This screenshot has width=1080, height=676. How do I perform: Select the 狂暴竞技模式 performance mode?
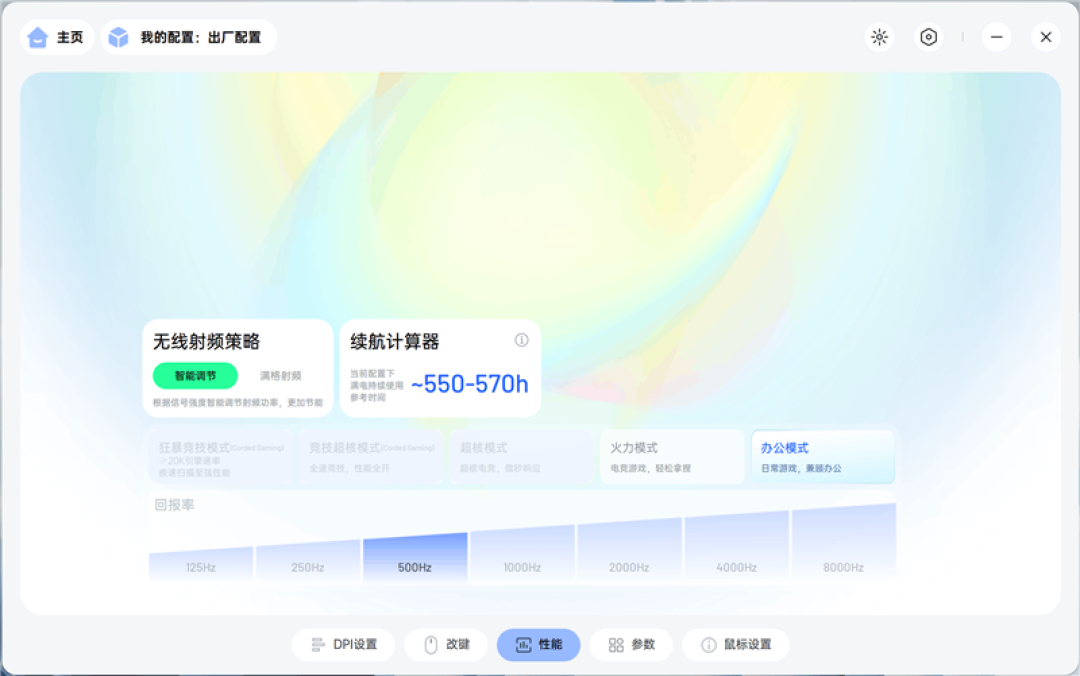click(220, 458)
